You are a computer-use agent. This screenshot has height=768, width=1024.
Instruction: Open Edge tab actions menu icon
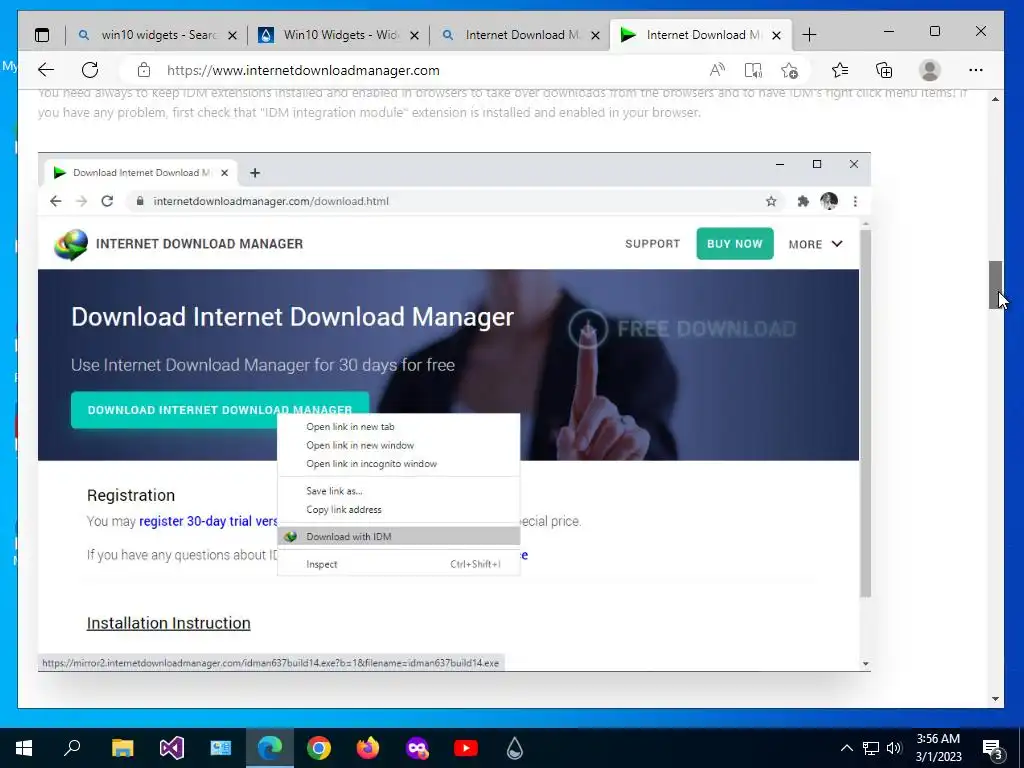point(42,35)
